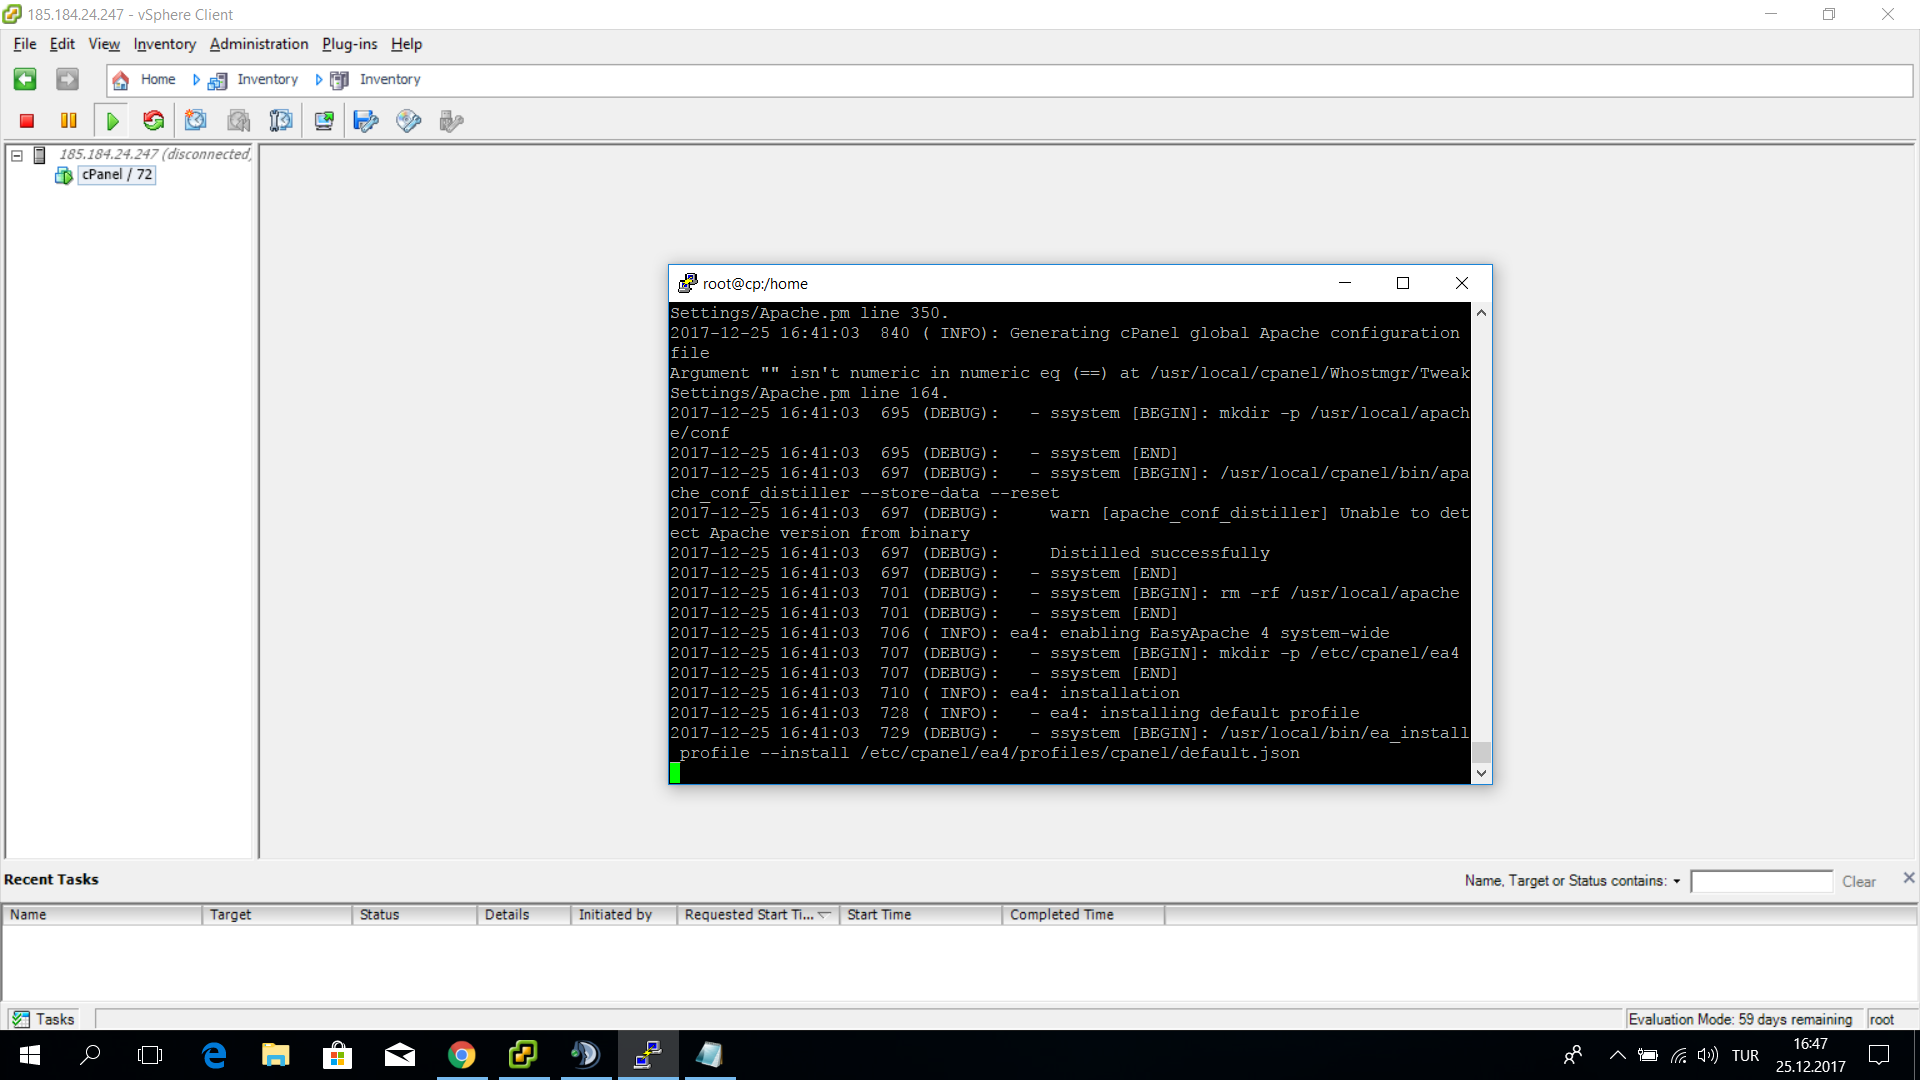Image resolution: width=1920 pixels, height=1080 pixels.
Task: Click the second Inventory breadcrumb icon
Action: (x=340, y=80)
